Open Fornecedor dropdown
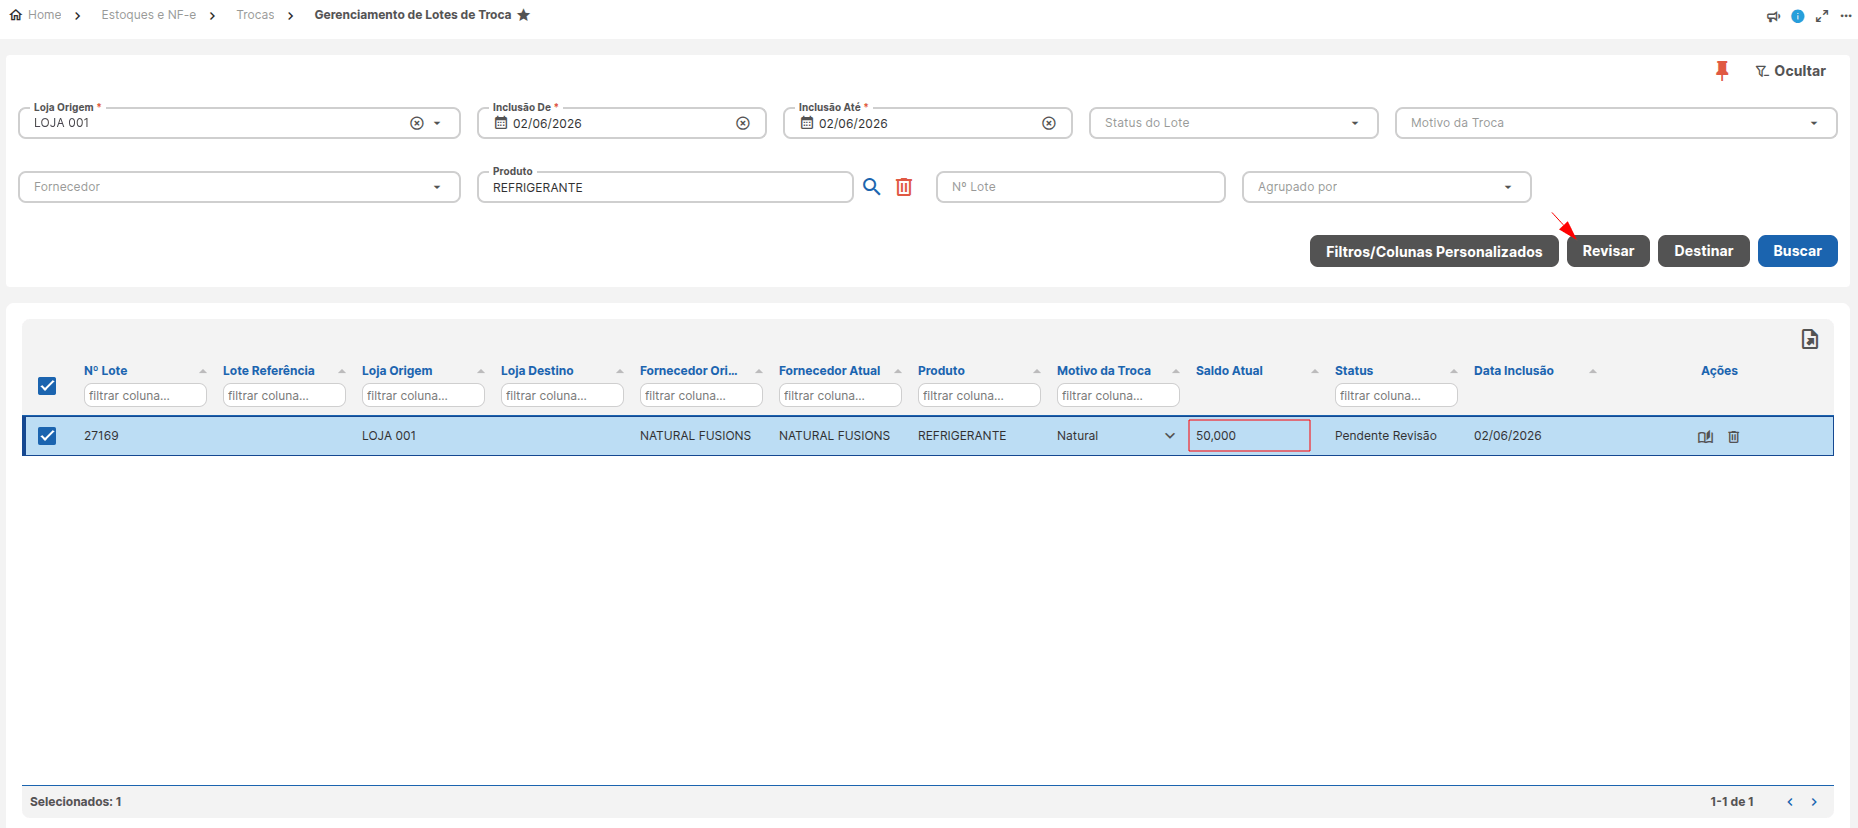 pos(239,187)
